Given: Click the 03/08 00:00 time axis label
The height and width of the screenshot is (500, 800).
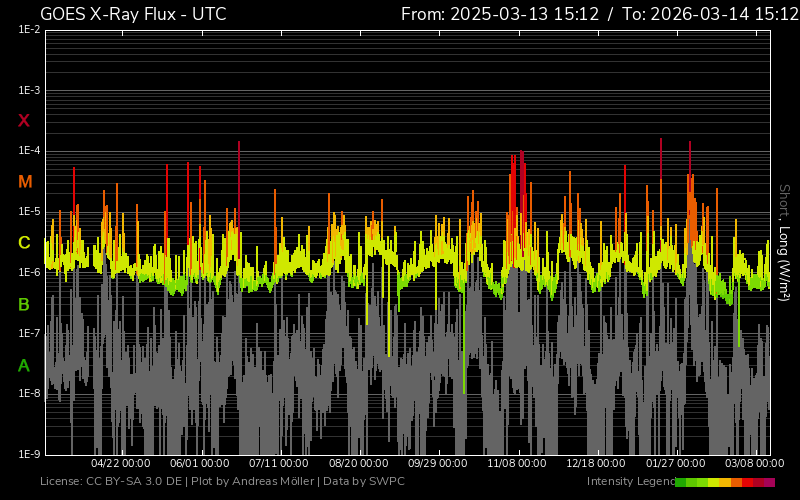Looking at the screenshot, I should [x=754, y=464].
